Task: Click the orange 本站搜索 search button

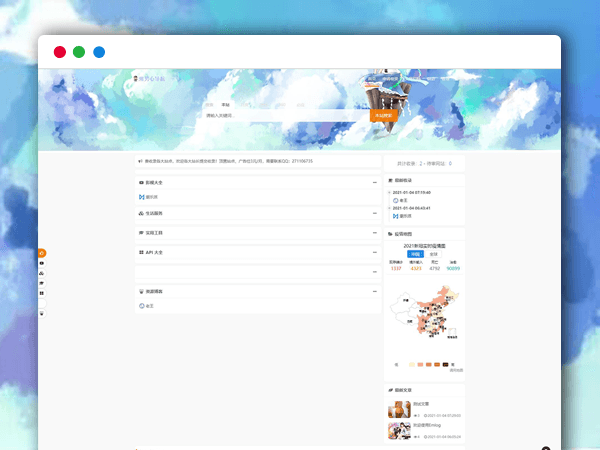Action: pos(384,116)
